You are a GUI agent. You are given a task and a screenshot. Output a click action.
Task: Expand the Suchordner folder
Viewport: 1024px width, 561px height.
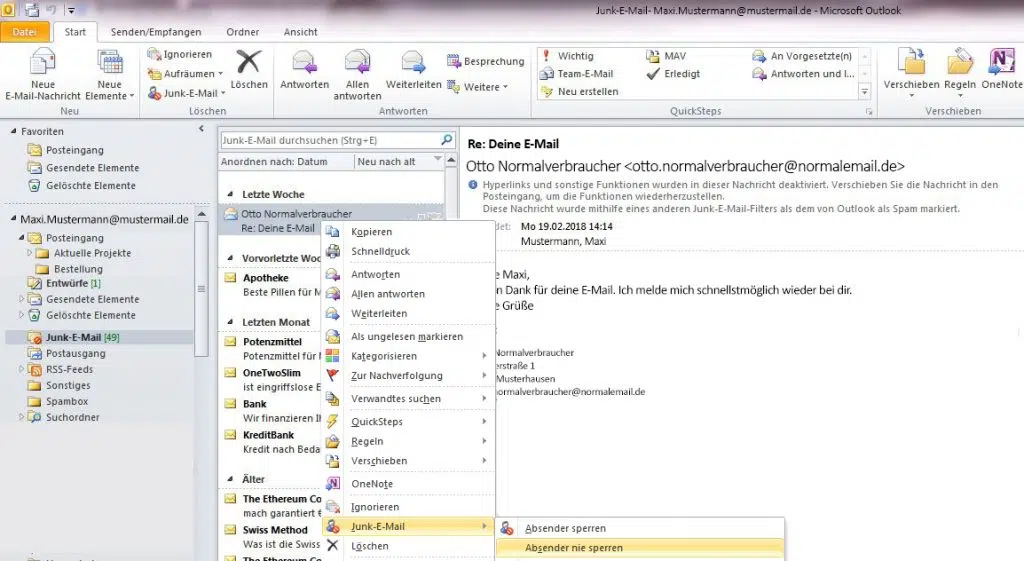pos(22,417)
